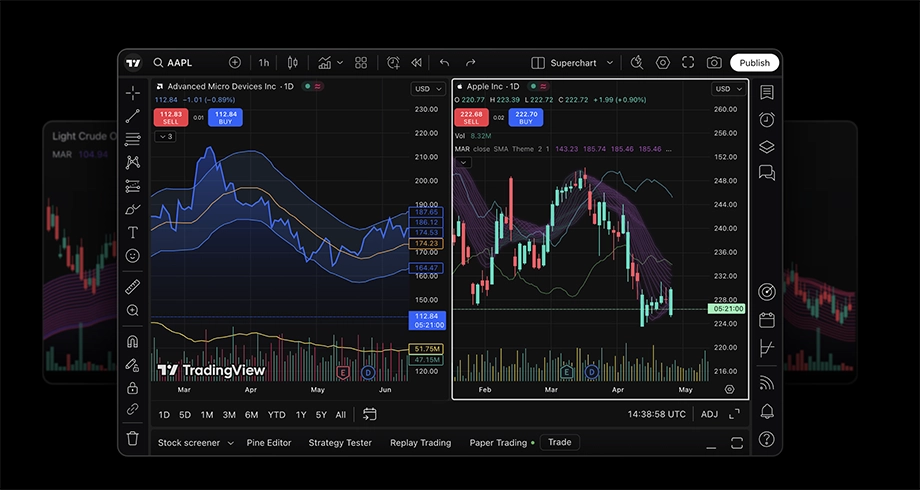
Task: Select the forecasting position tool
Action: [133, 187]
